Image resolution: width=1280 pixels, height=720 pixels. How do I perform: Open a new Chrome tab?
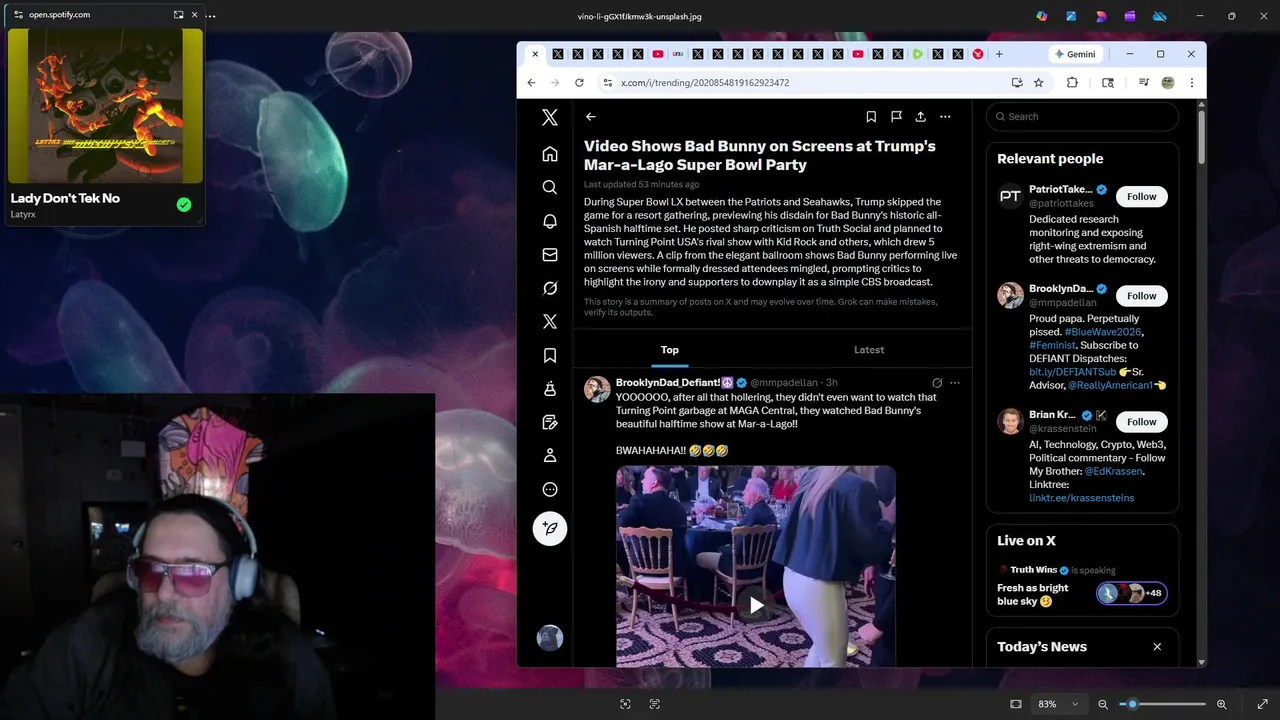[x=999, y=54]
